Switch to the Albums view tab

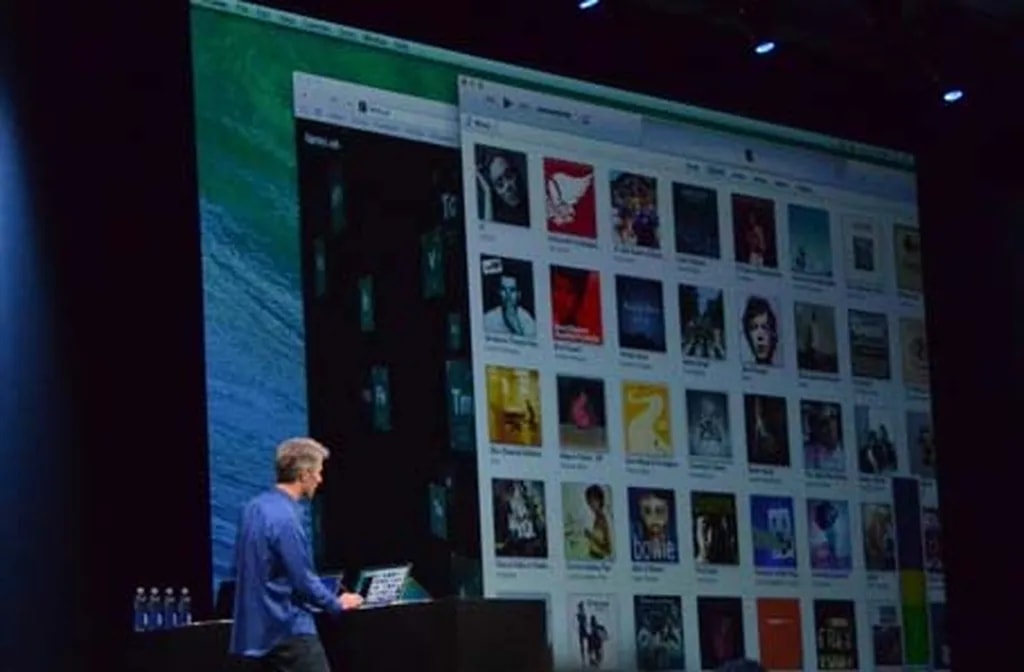pyautogui.click(x=716, y=171)
